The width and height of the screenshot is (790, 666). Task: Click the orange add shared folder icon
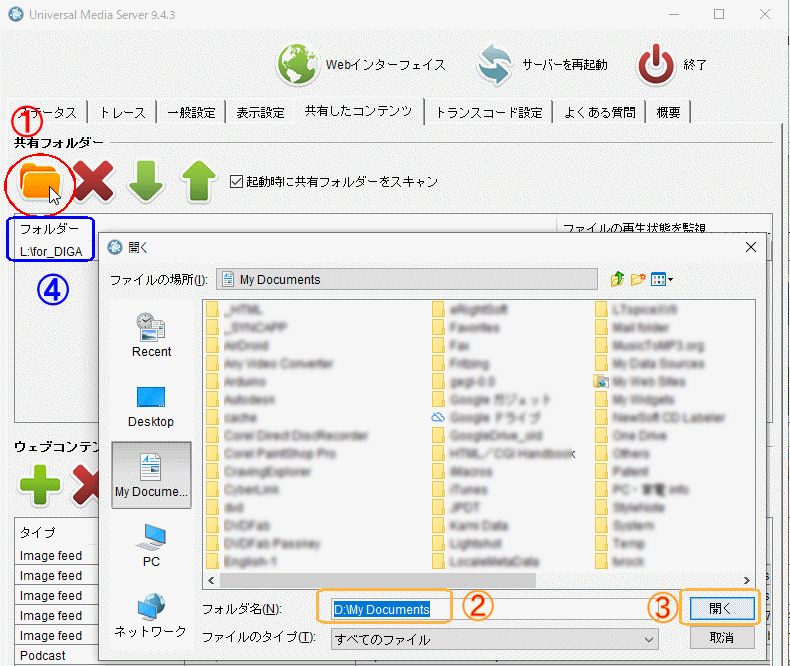point(40,182)
